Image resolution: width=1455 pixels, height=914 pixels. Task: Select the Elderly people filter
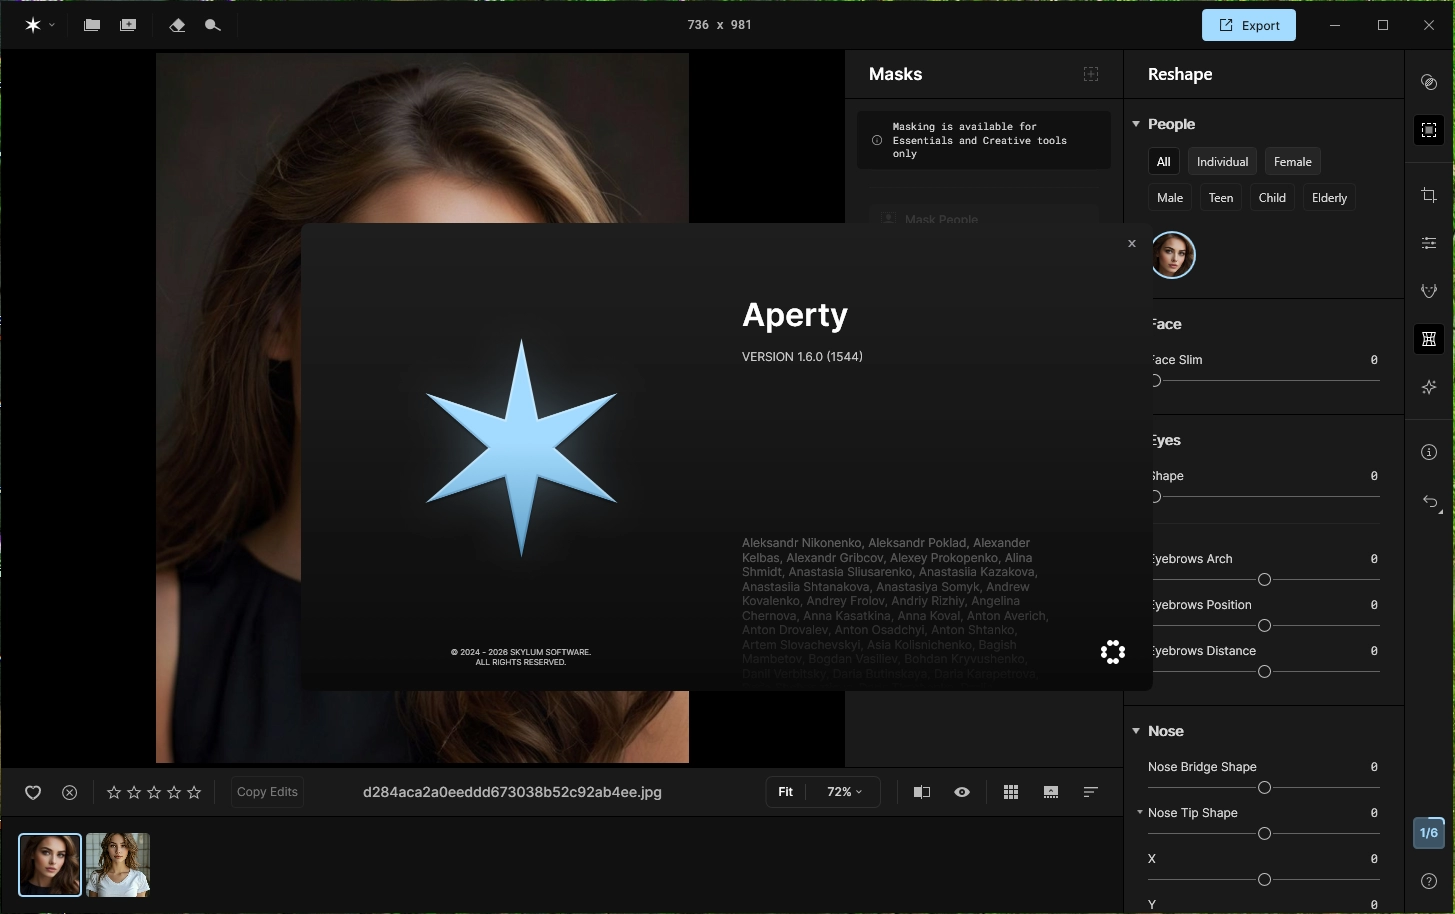[1329, 198]
